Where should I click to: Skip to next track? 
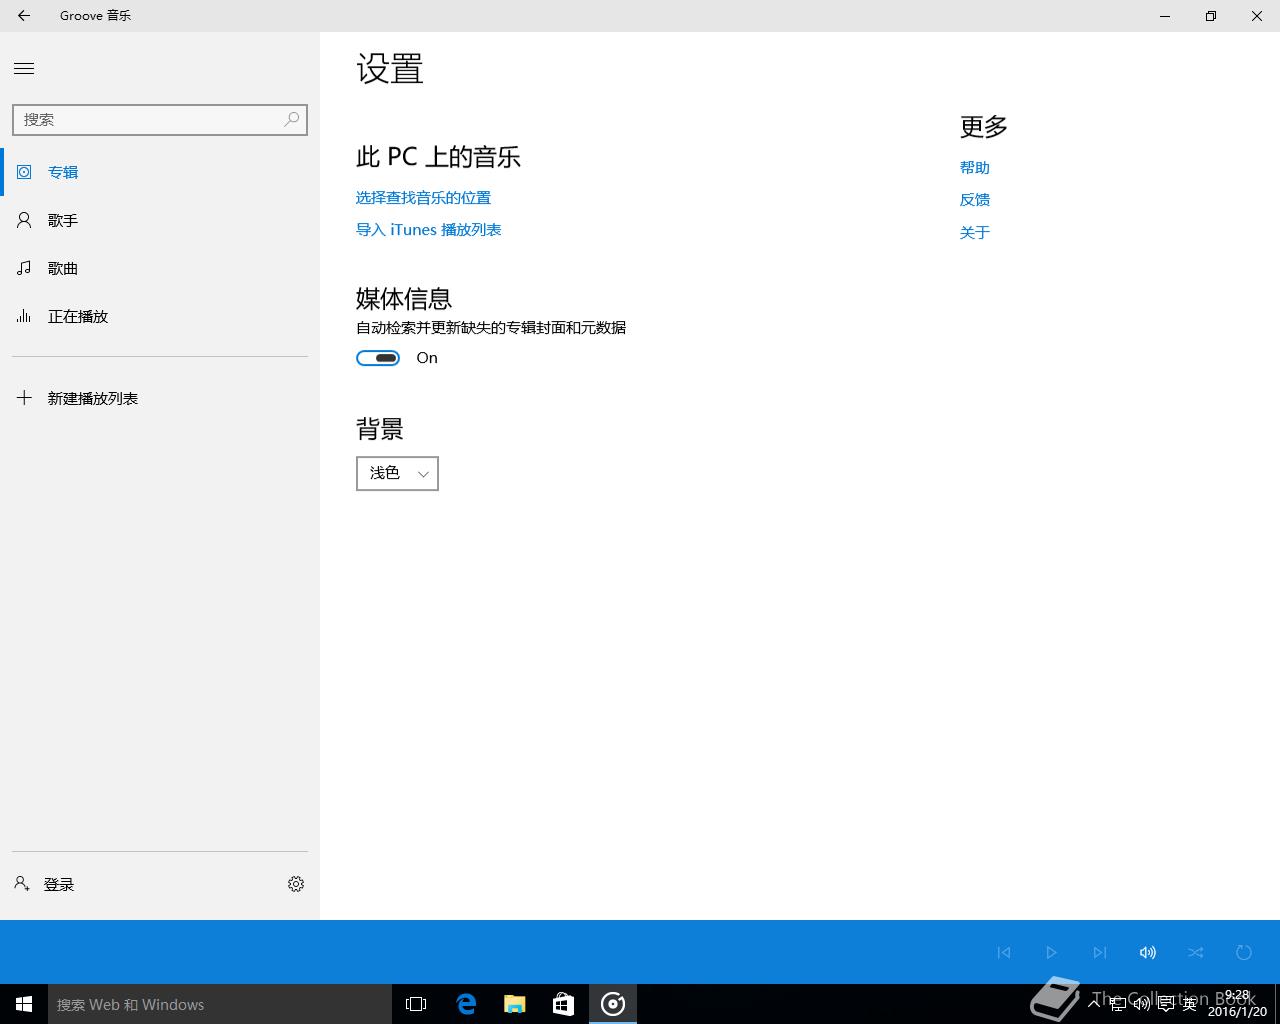click(x=1100, y=952)
